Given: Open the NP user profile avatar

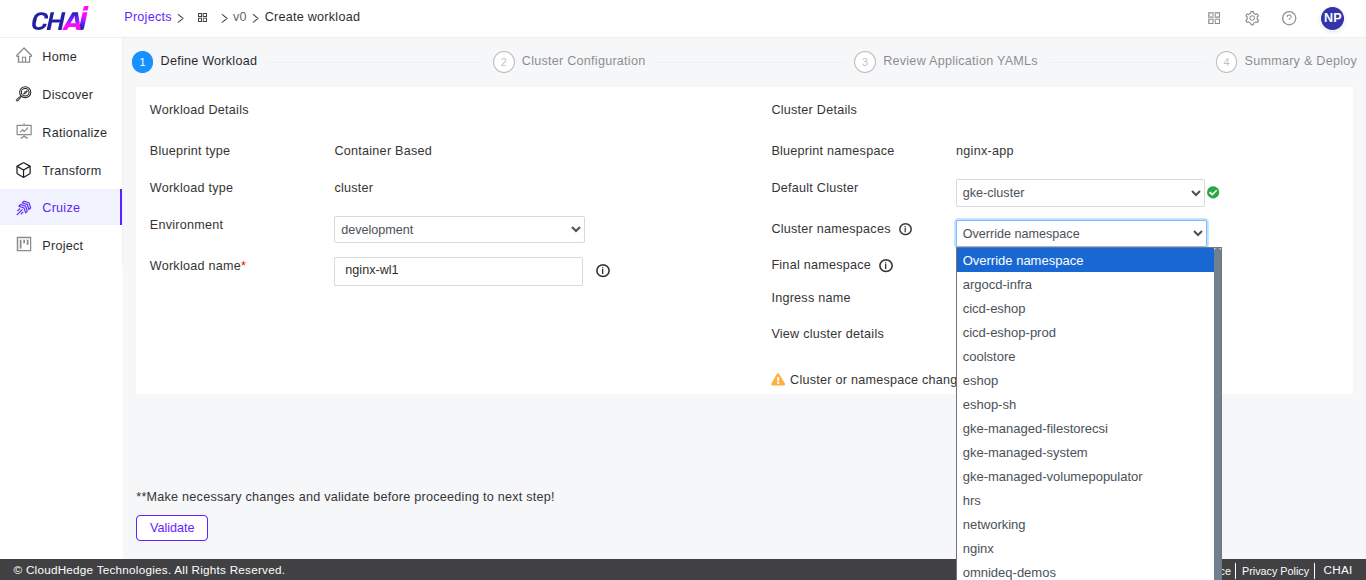Looking at the screenshot, I should (1332, 18).
